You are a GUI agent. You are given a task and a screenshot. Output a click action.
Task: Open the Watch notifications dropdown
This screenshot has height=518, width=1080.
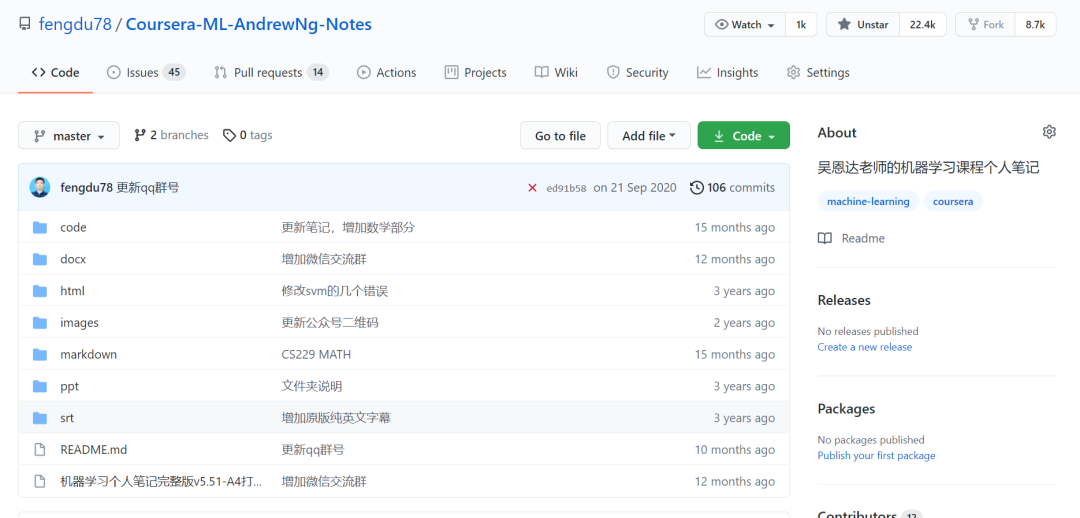745,25
